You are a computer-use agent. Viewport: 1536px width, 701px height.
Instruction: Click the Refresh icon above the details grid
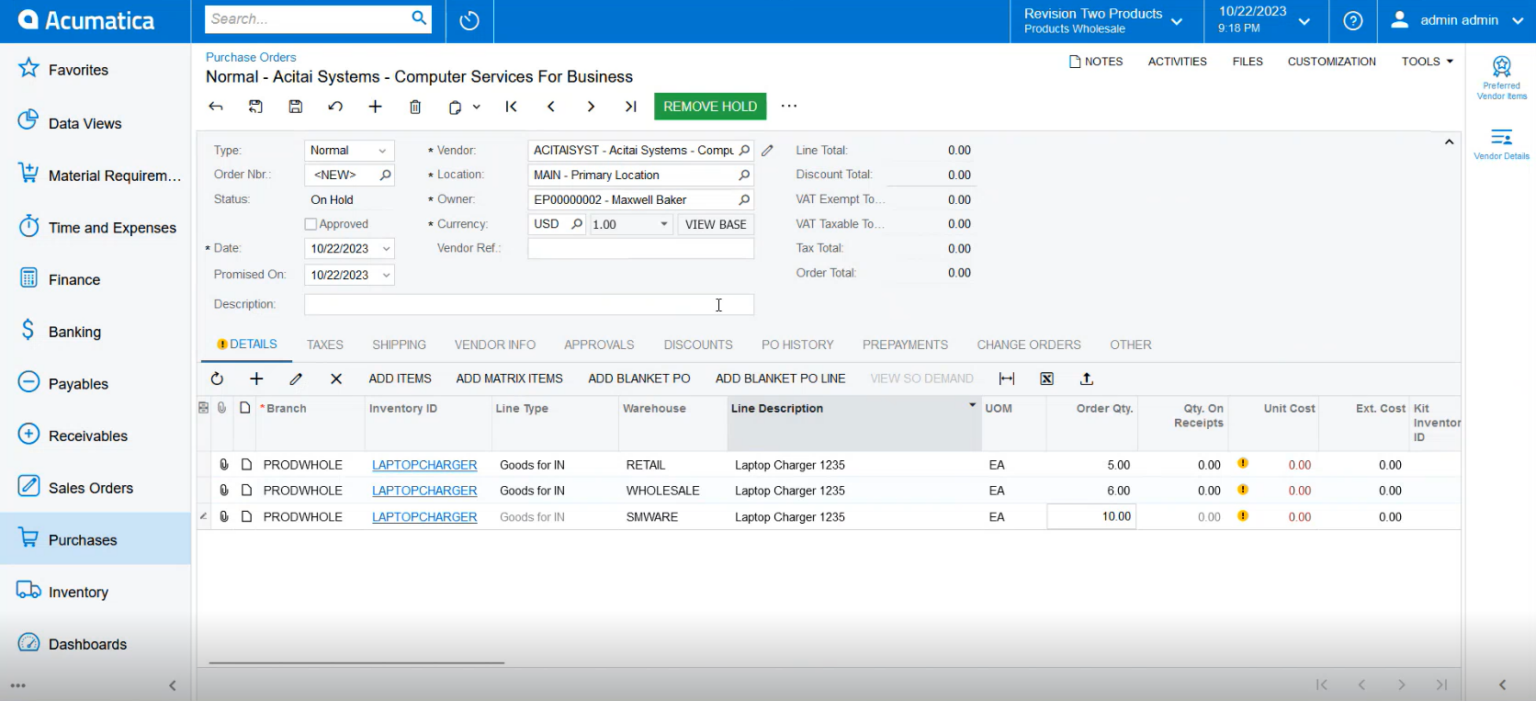pyautogui.click(x=217, y=379)
